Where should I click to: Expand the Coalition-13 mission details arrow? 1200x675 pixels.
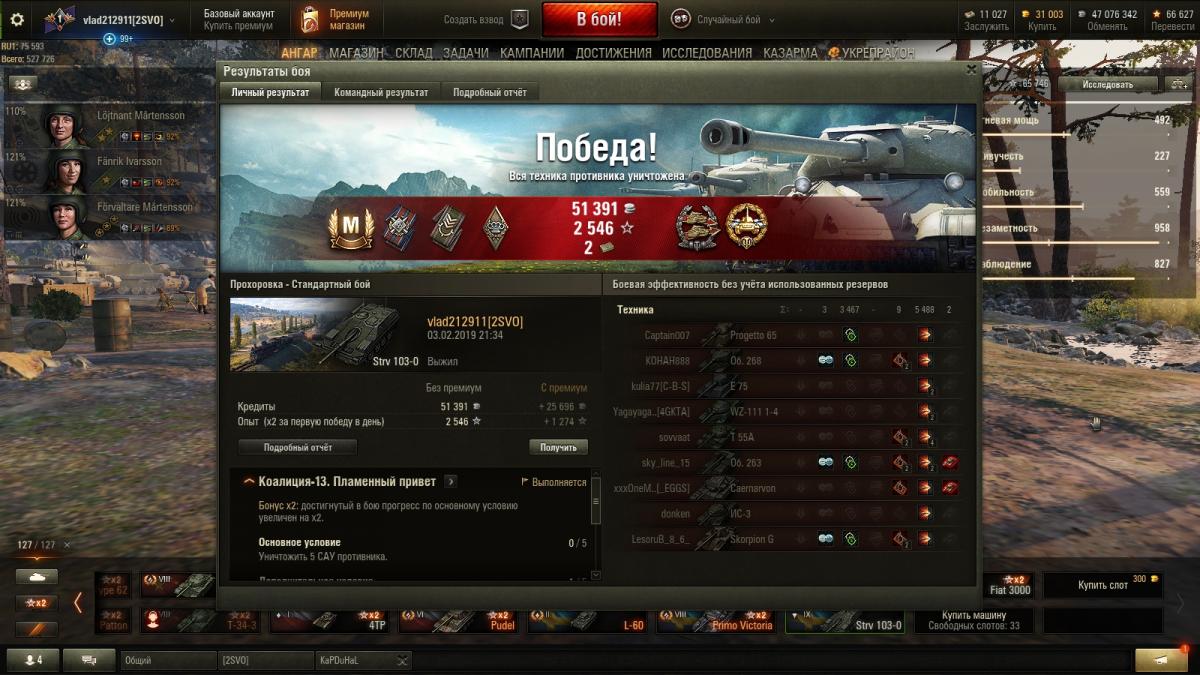coord(451,482)
